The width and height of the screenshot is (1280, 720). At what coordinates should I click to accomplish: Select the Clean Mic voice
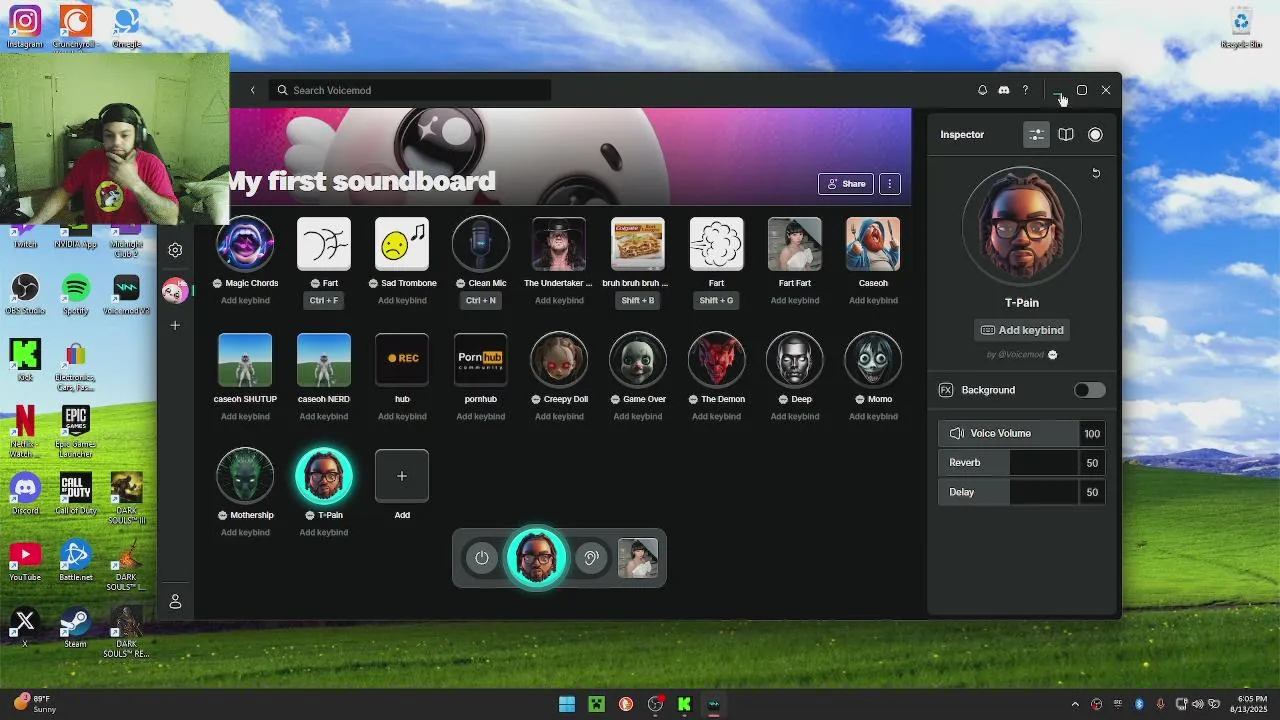[x=481, y=244]
